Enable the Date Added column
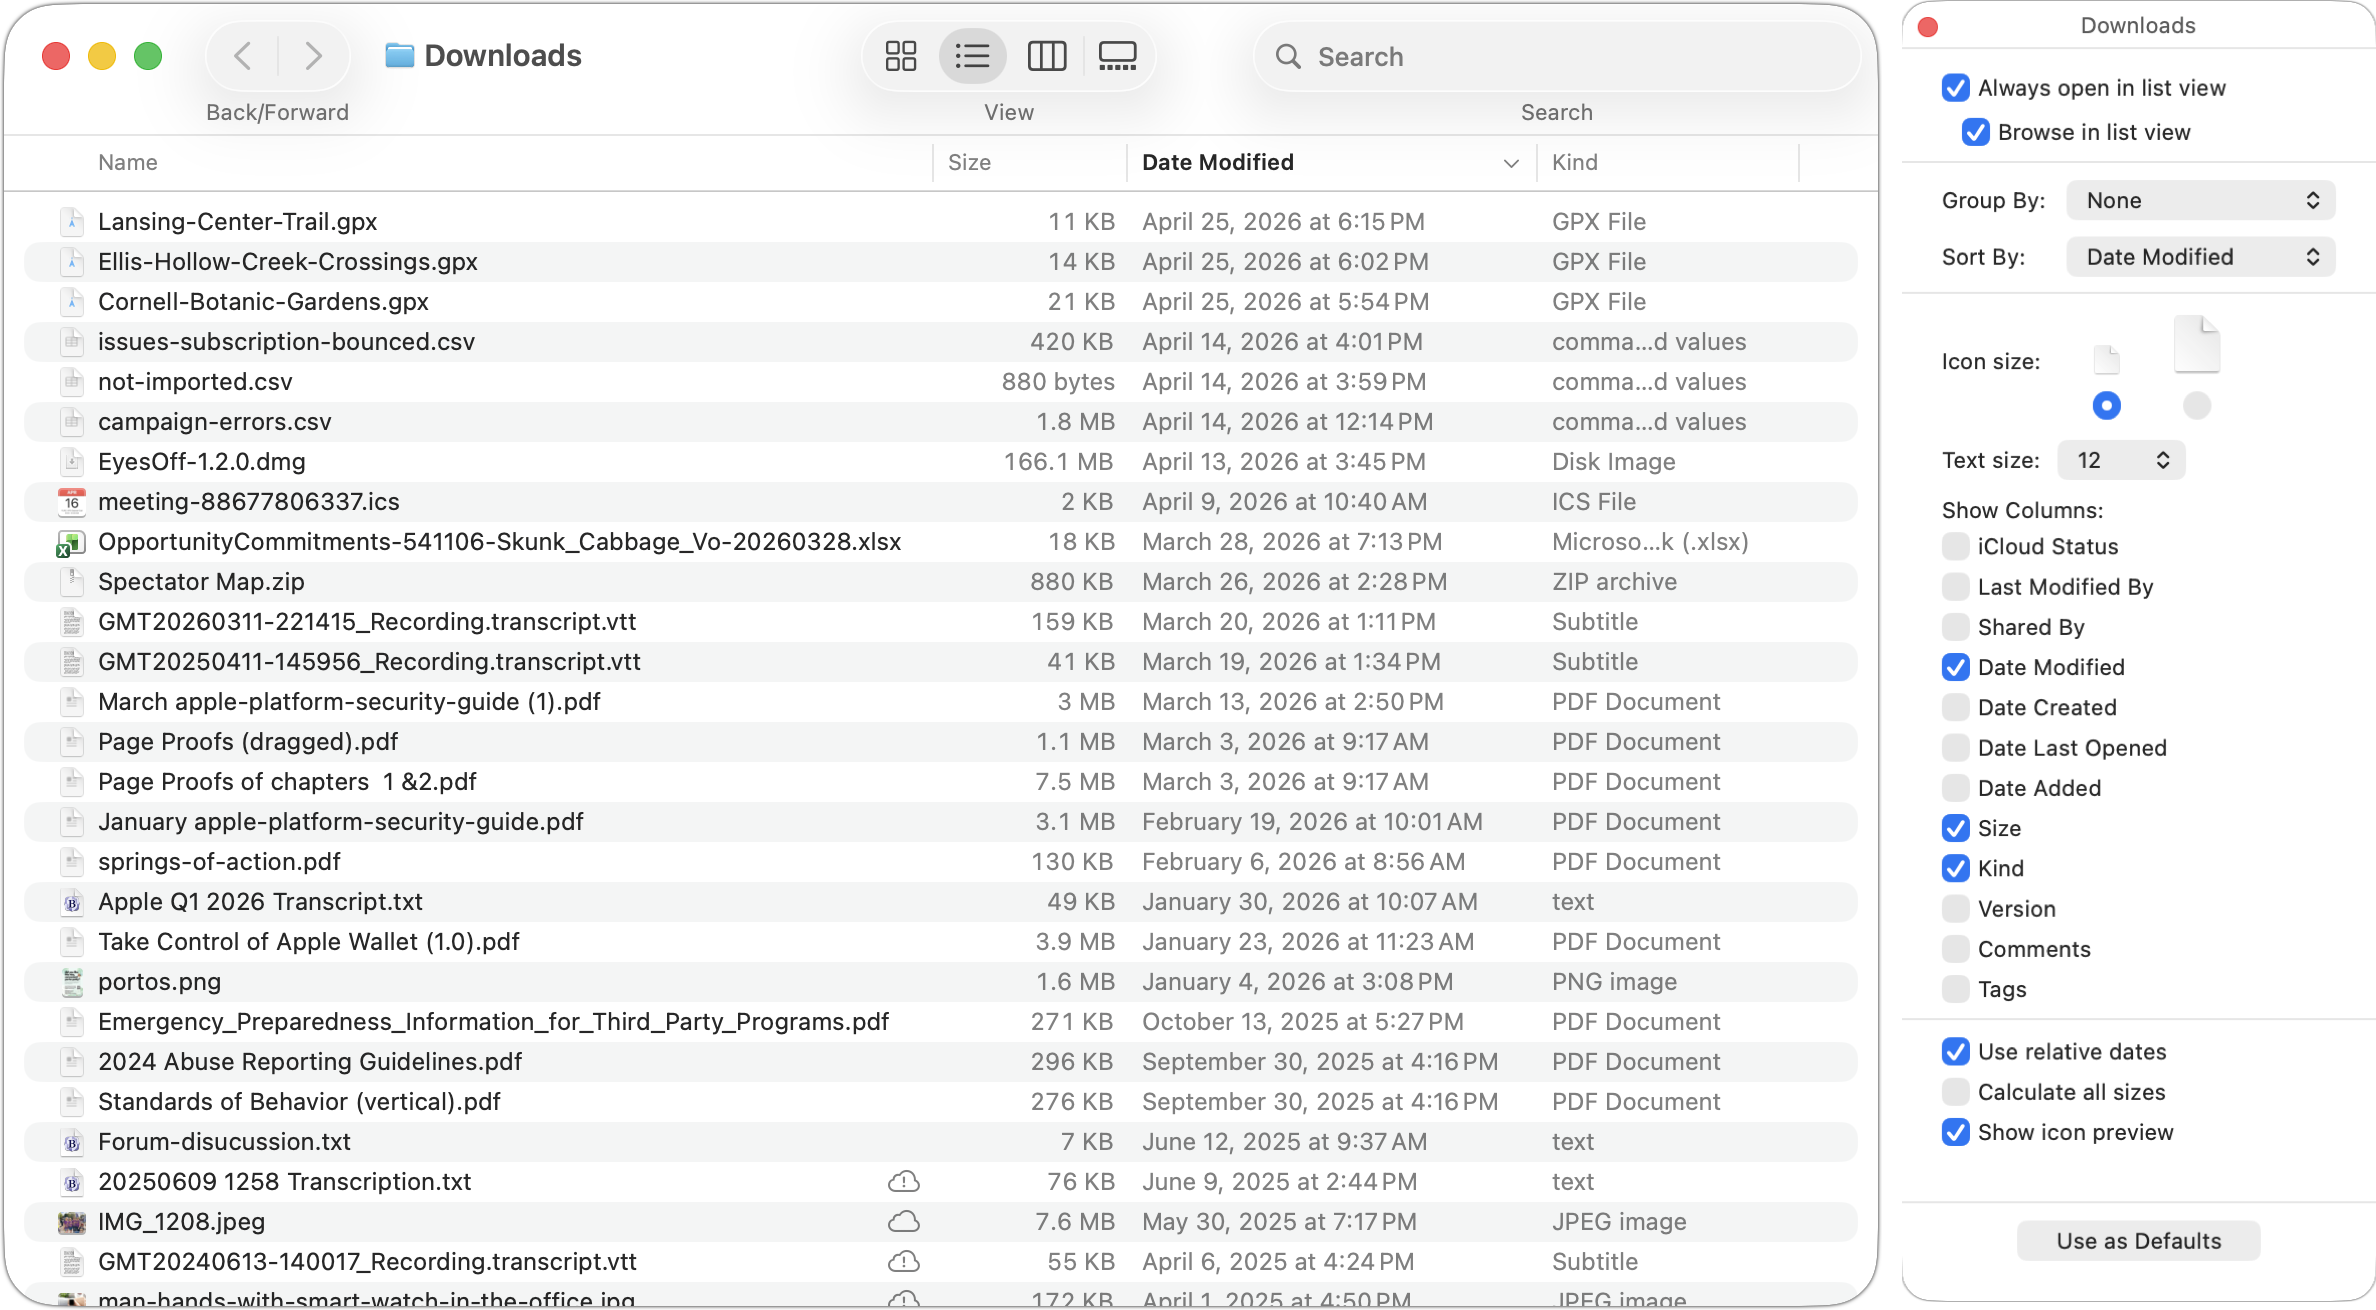 [x=1956, y=788]
